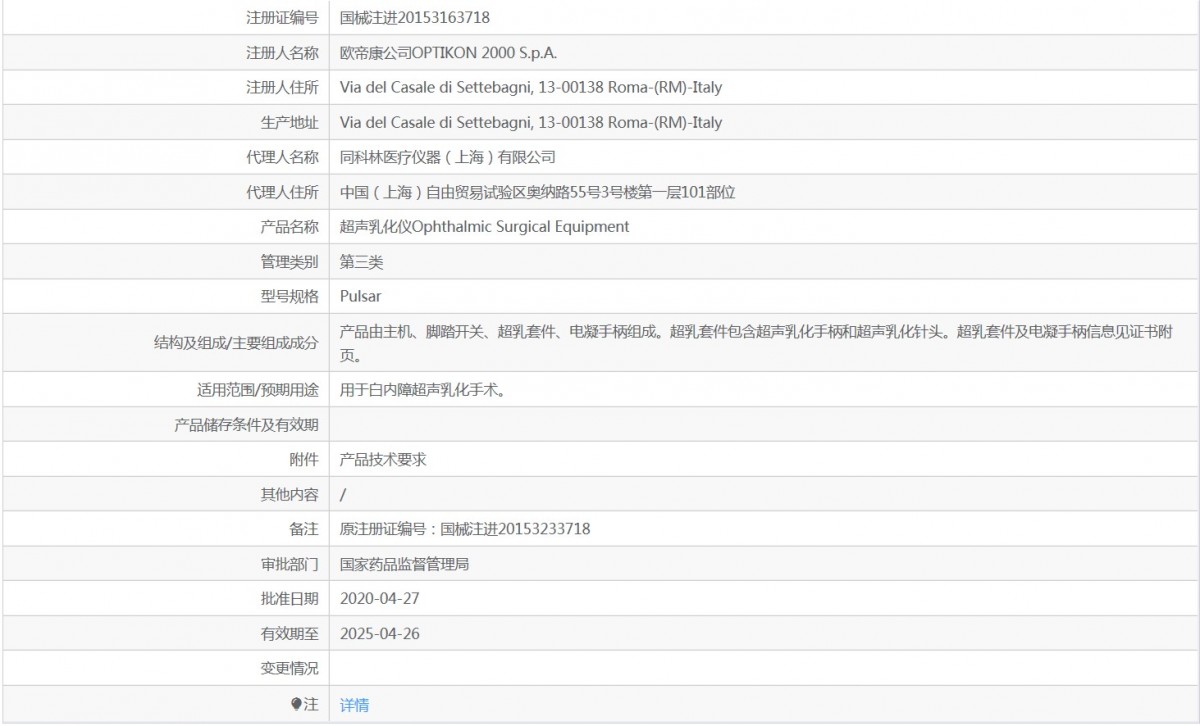1200x726 pixels.
Task: Select the department 国家药品监督管理局
Action: [404, 564]
